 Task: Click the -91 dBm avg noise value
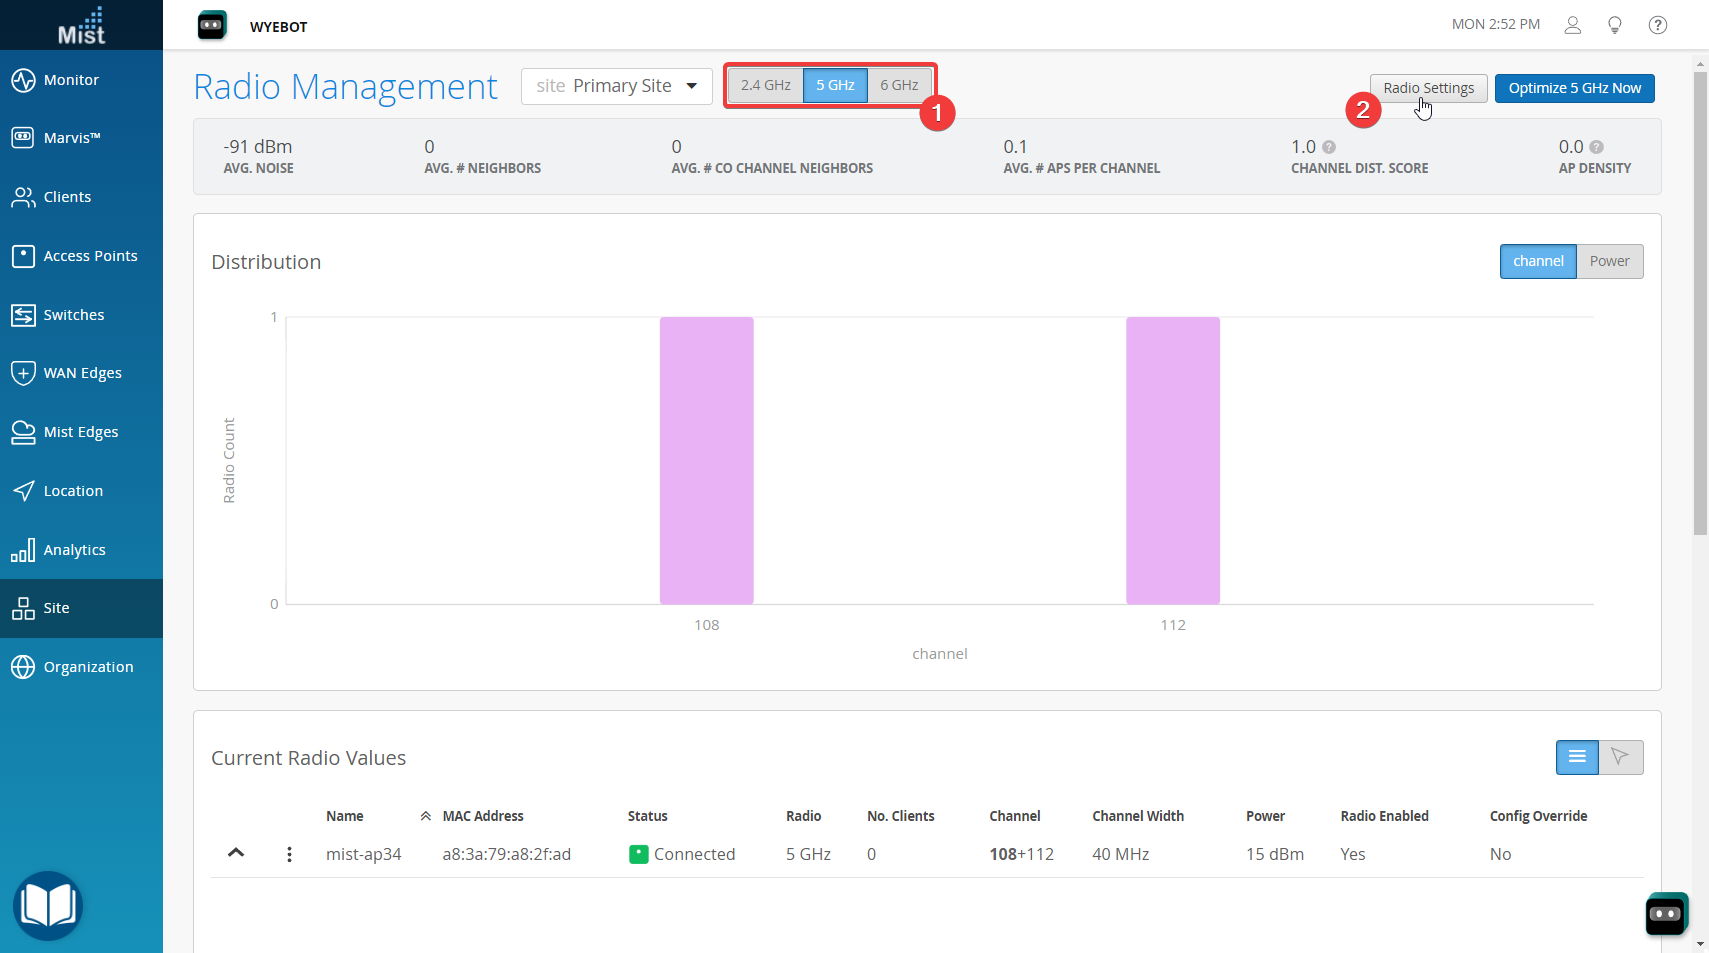(258, 147)
